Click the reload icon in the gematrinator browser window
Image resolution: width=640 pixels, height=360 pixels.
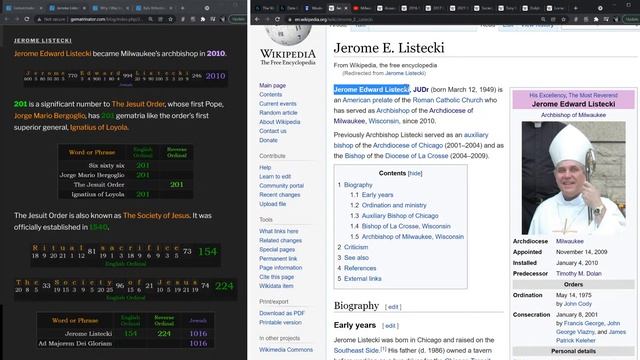27,19
